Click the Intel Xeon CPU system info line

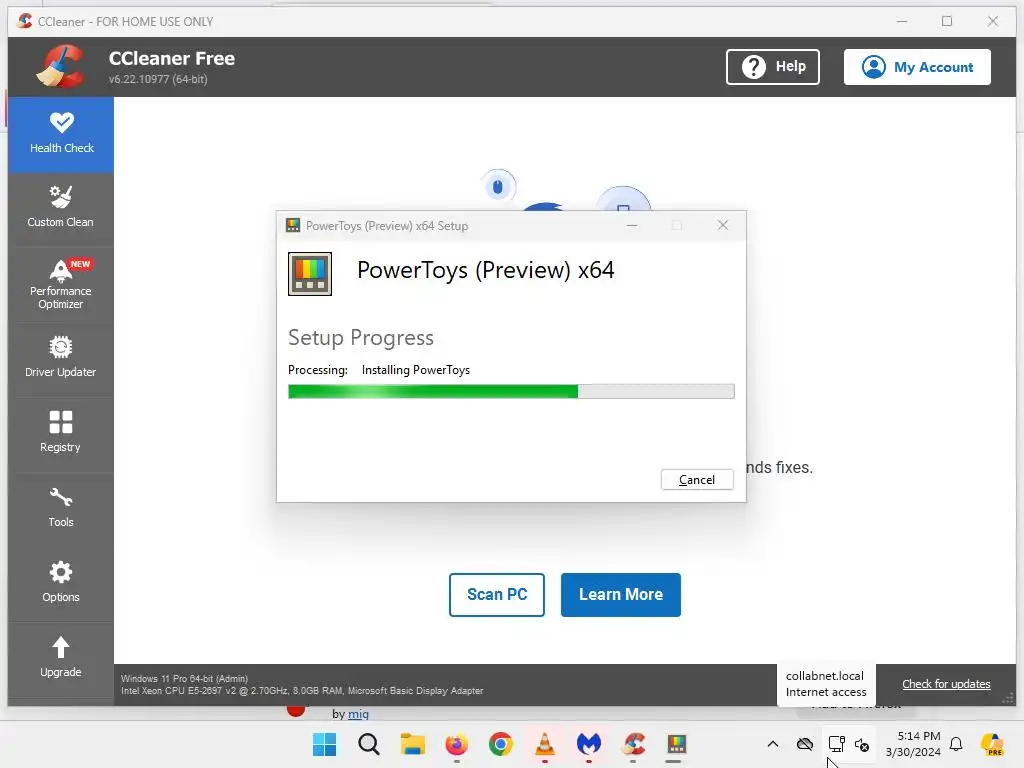tap(302, 690)
